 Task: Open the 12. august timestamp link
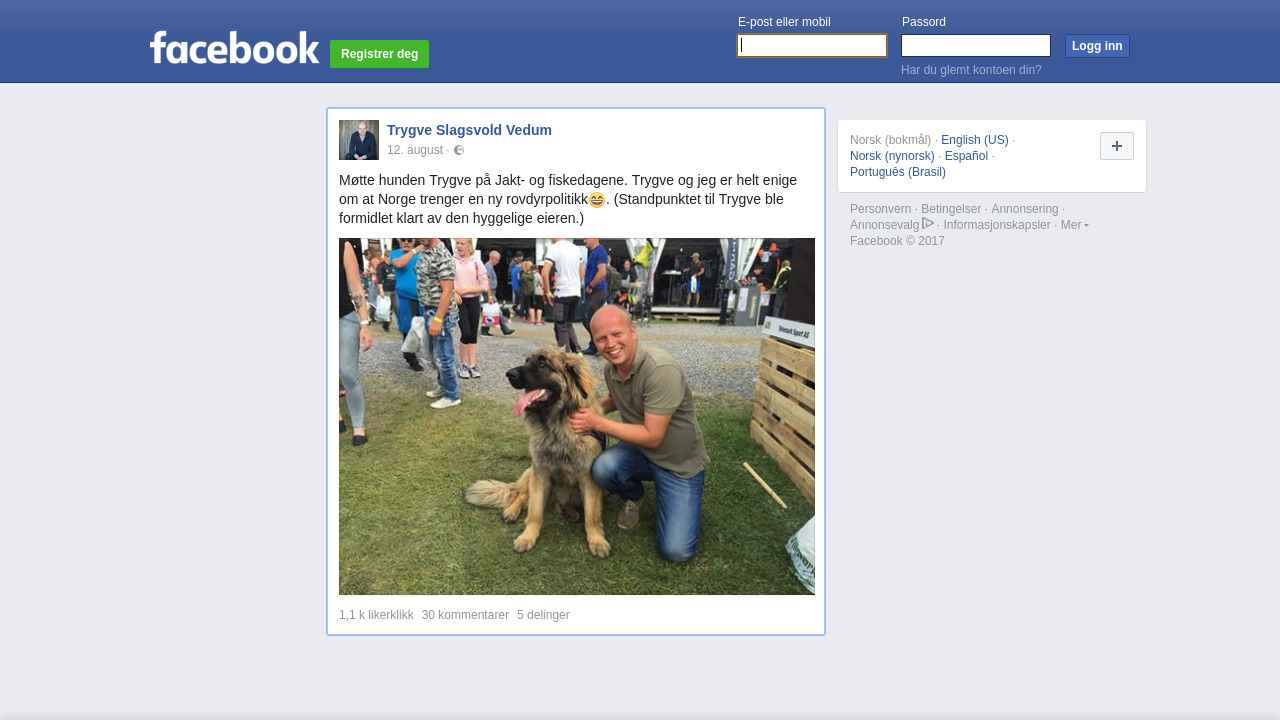[x=415, y=150]
